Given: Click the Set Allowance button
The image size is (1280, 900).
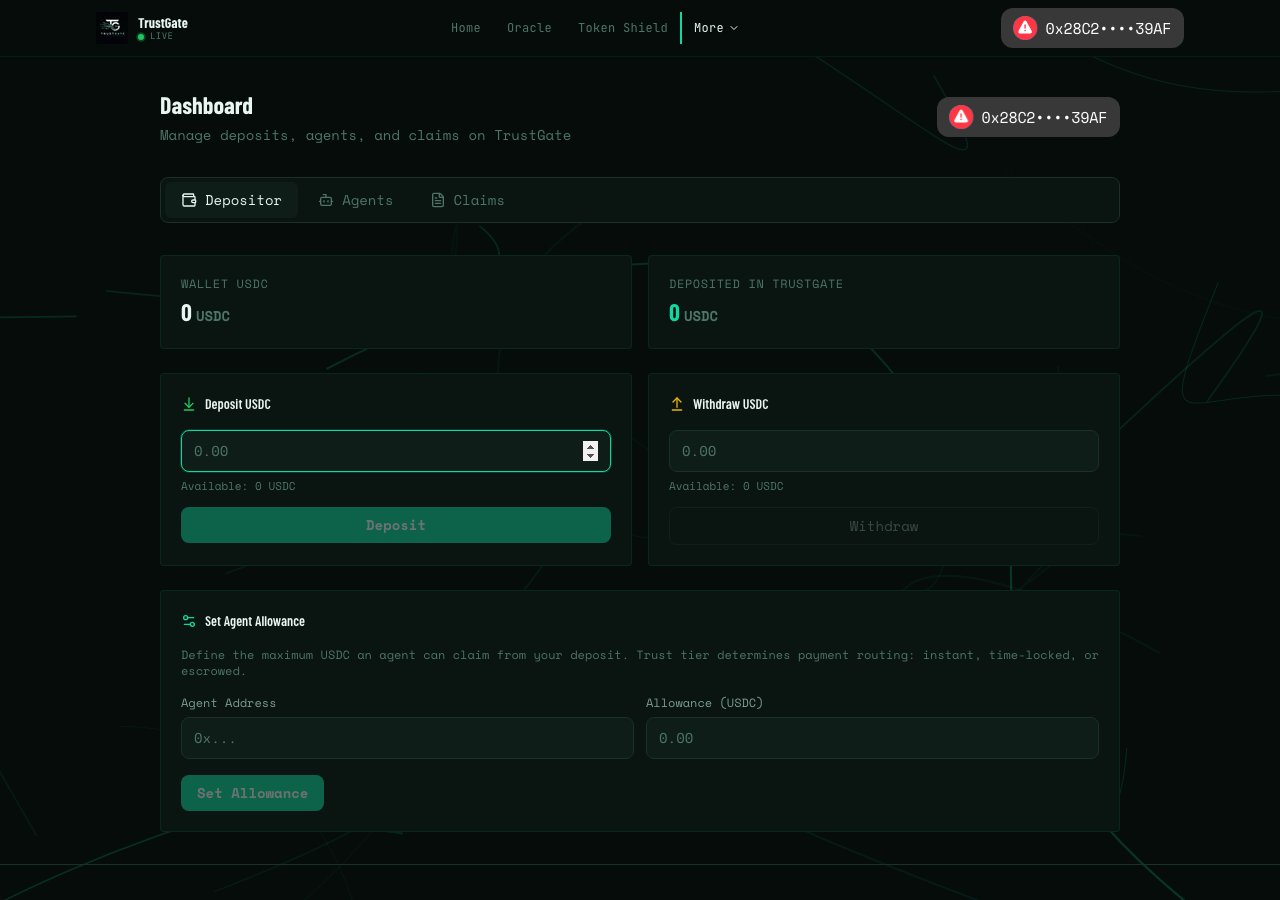Looking at the screenshot, I should point(252,793).
